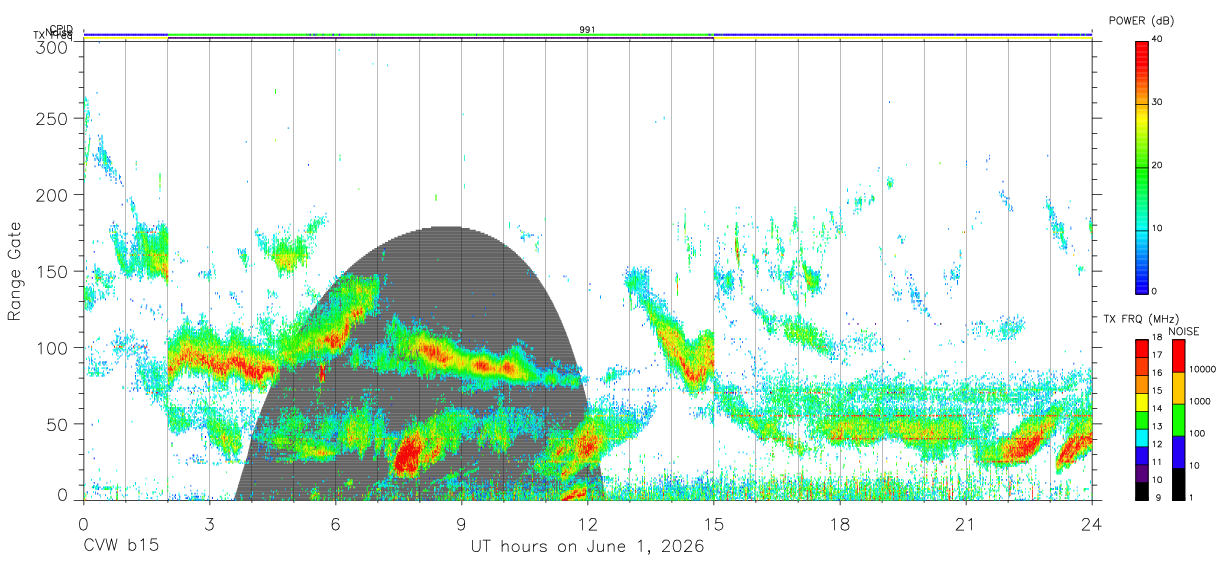This screenshot has width=1228, height=567.
Task: Click the '300' range gate tick label
Action: coord(51,46)
